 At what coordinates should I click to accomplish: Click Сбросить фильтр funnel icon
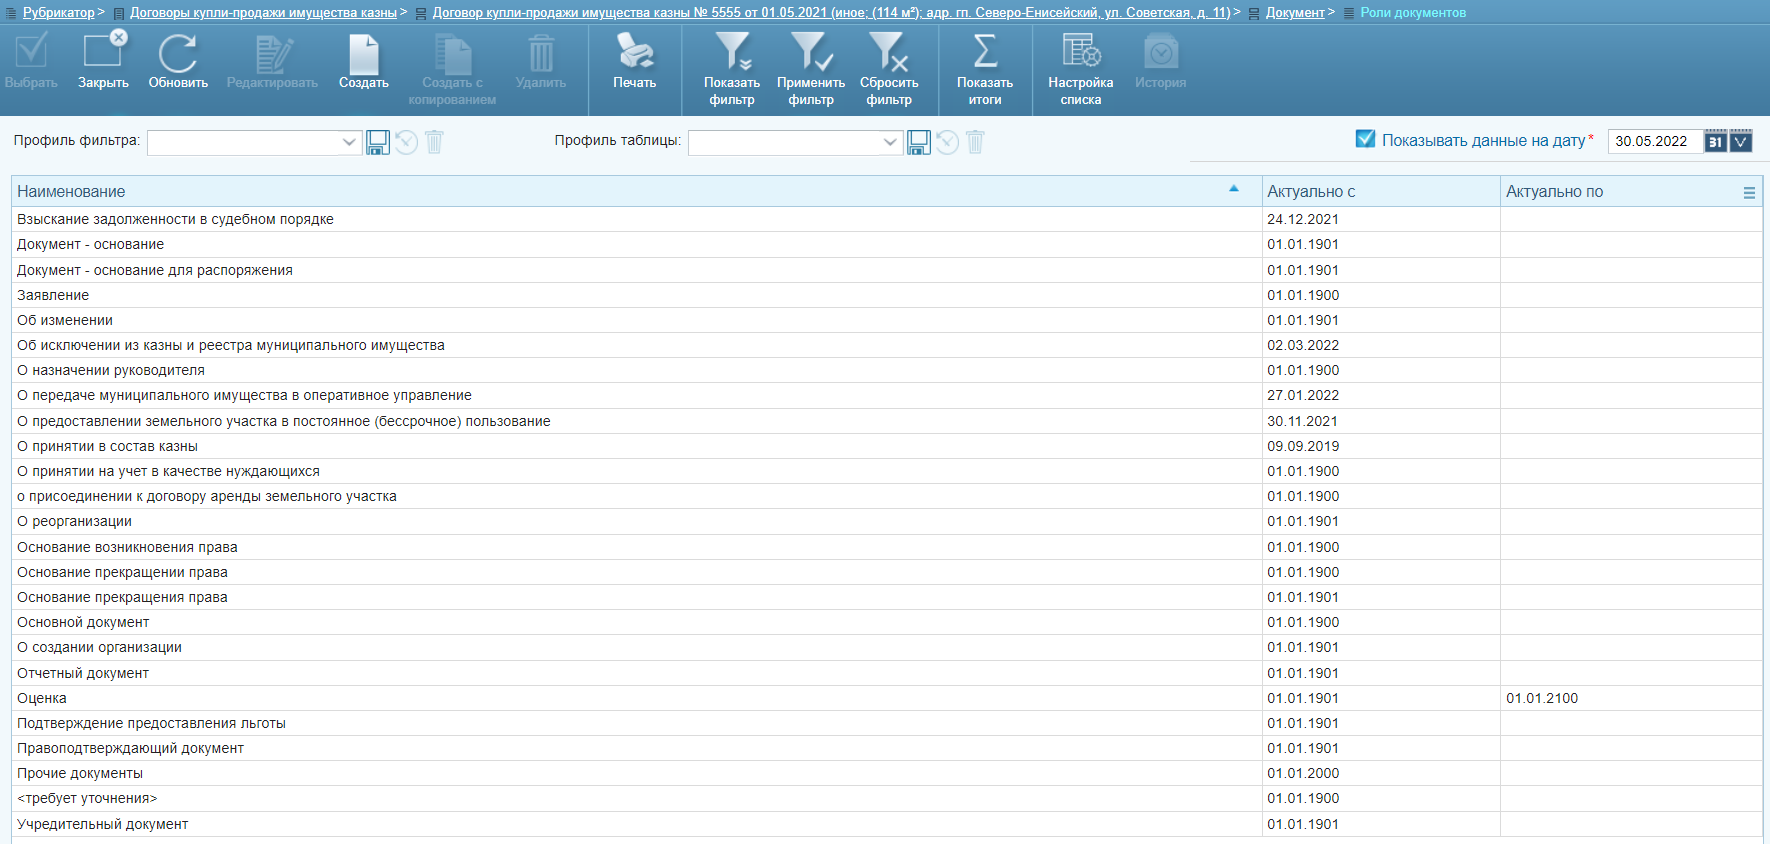pyautogui.click(x=889, y=51)
